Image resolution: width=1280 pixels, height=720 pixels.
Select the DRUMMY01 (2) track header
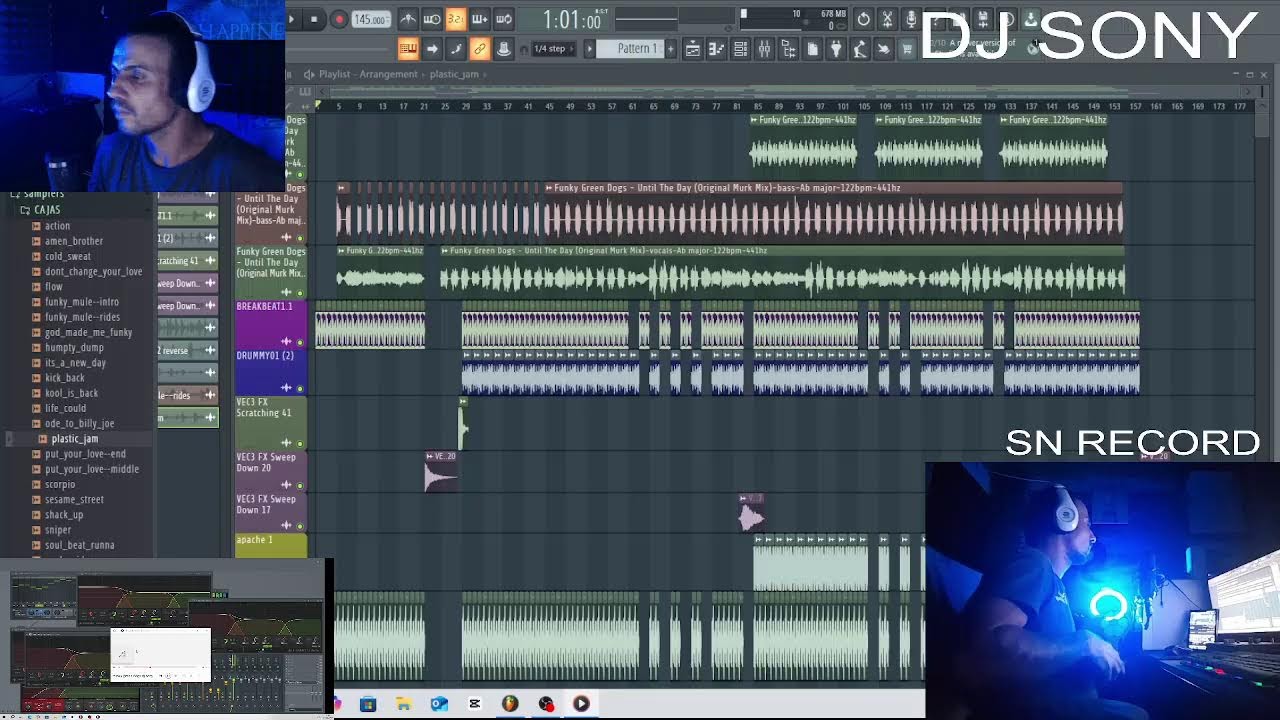pos(270,372)
